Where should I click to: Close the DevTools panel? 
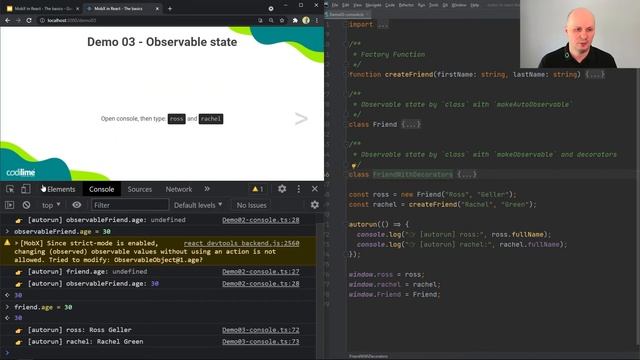coord(315,189)
